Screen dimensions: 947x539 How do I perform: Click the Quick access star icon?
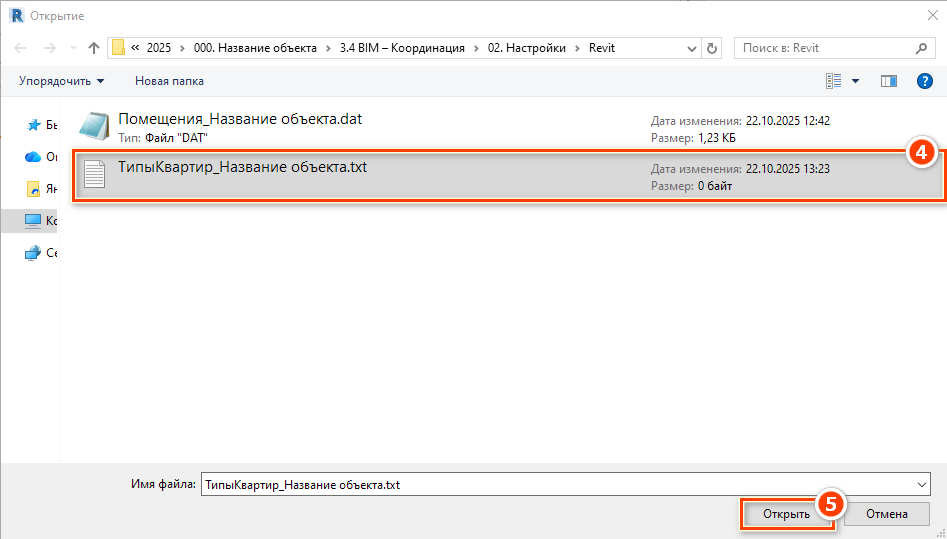pyautogui.click(x=33, y=125)
